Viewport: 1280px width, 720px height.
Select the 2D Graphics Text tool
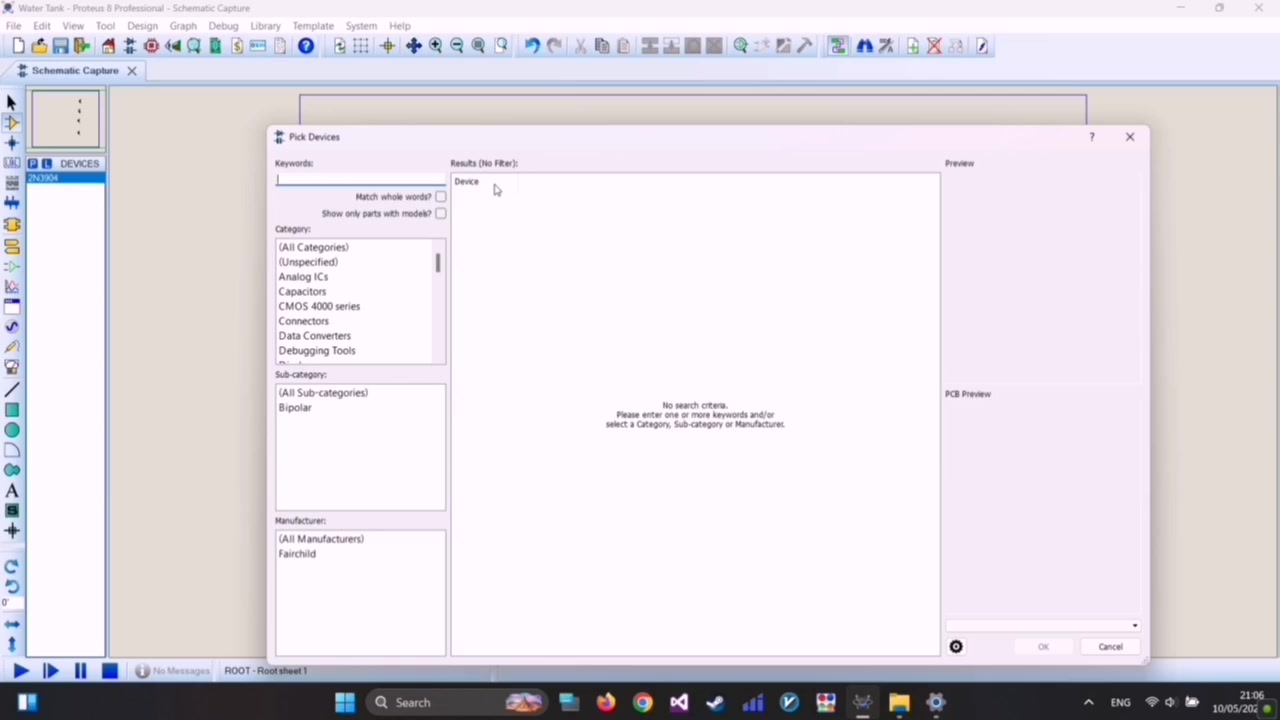(12, 491)
